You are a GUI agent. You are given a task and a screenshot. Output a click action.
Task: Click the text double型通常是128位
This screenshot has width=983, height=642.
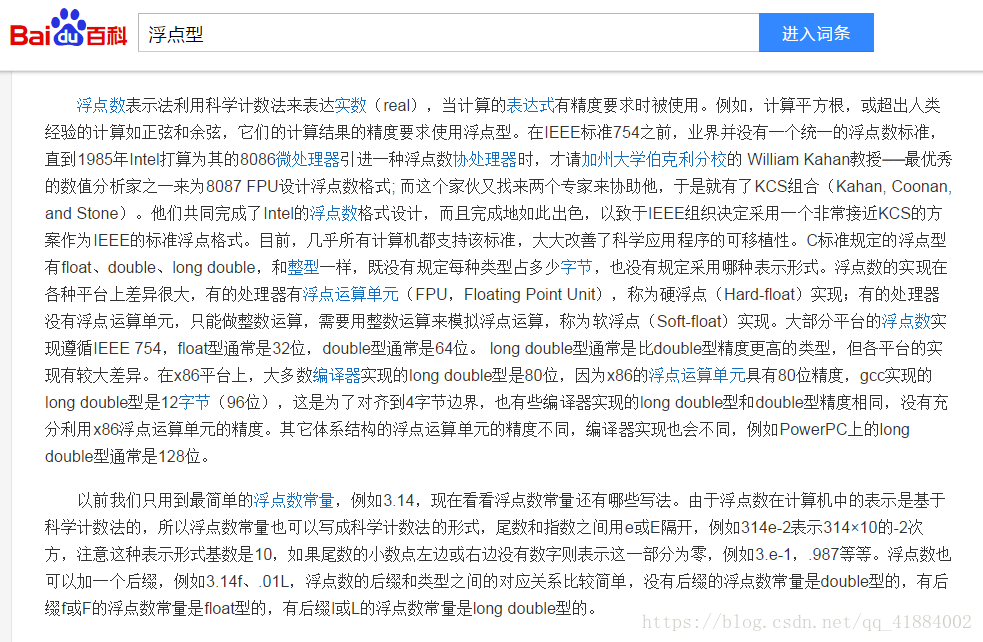(x=122, y=456)
